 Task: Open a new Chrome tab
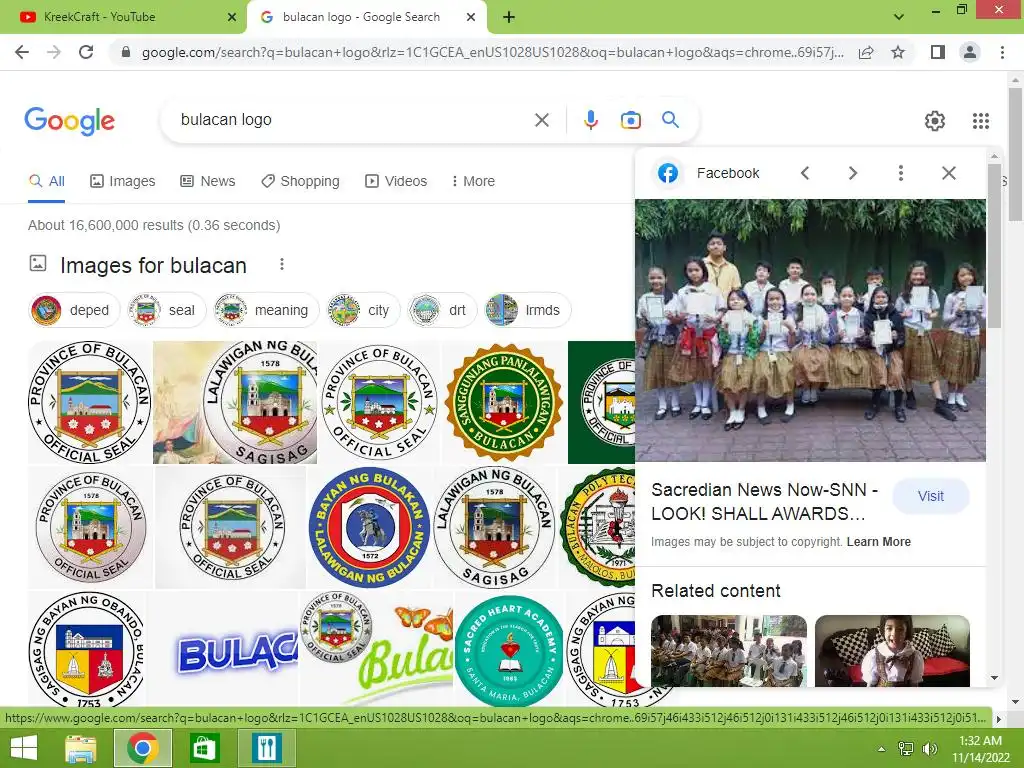point(509,18)
